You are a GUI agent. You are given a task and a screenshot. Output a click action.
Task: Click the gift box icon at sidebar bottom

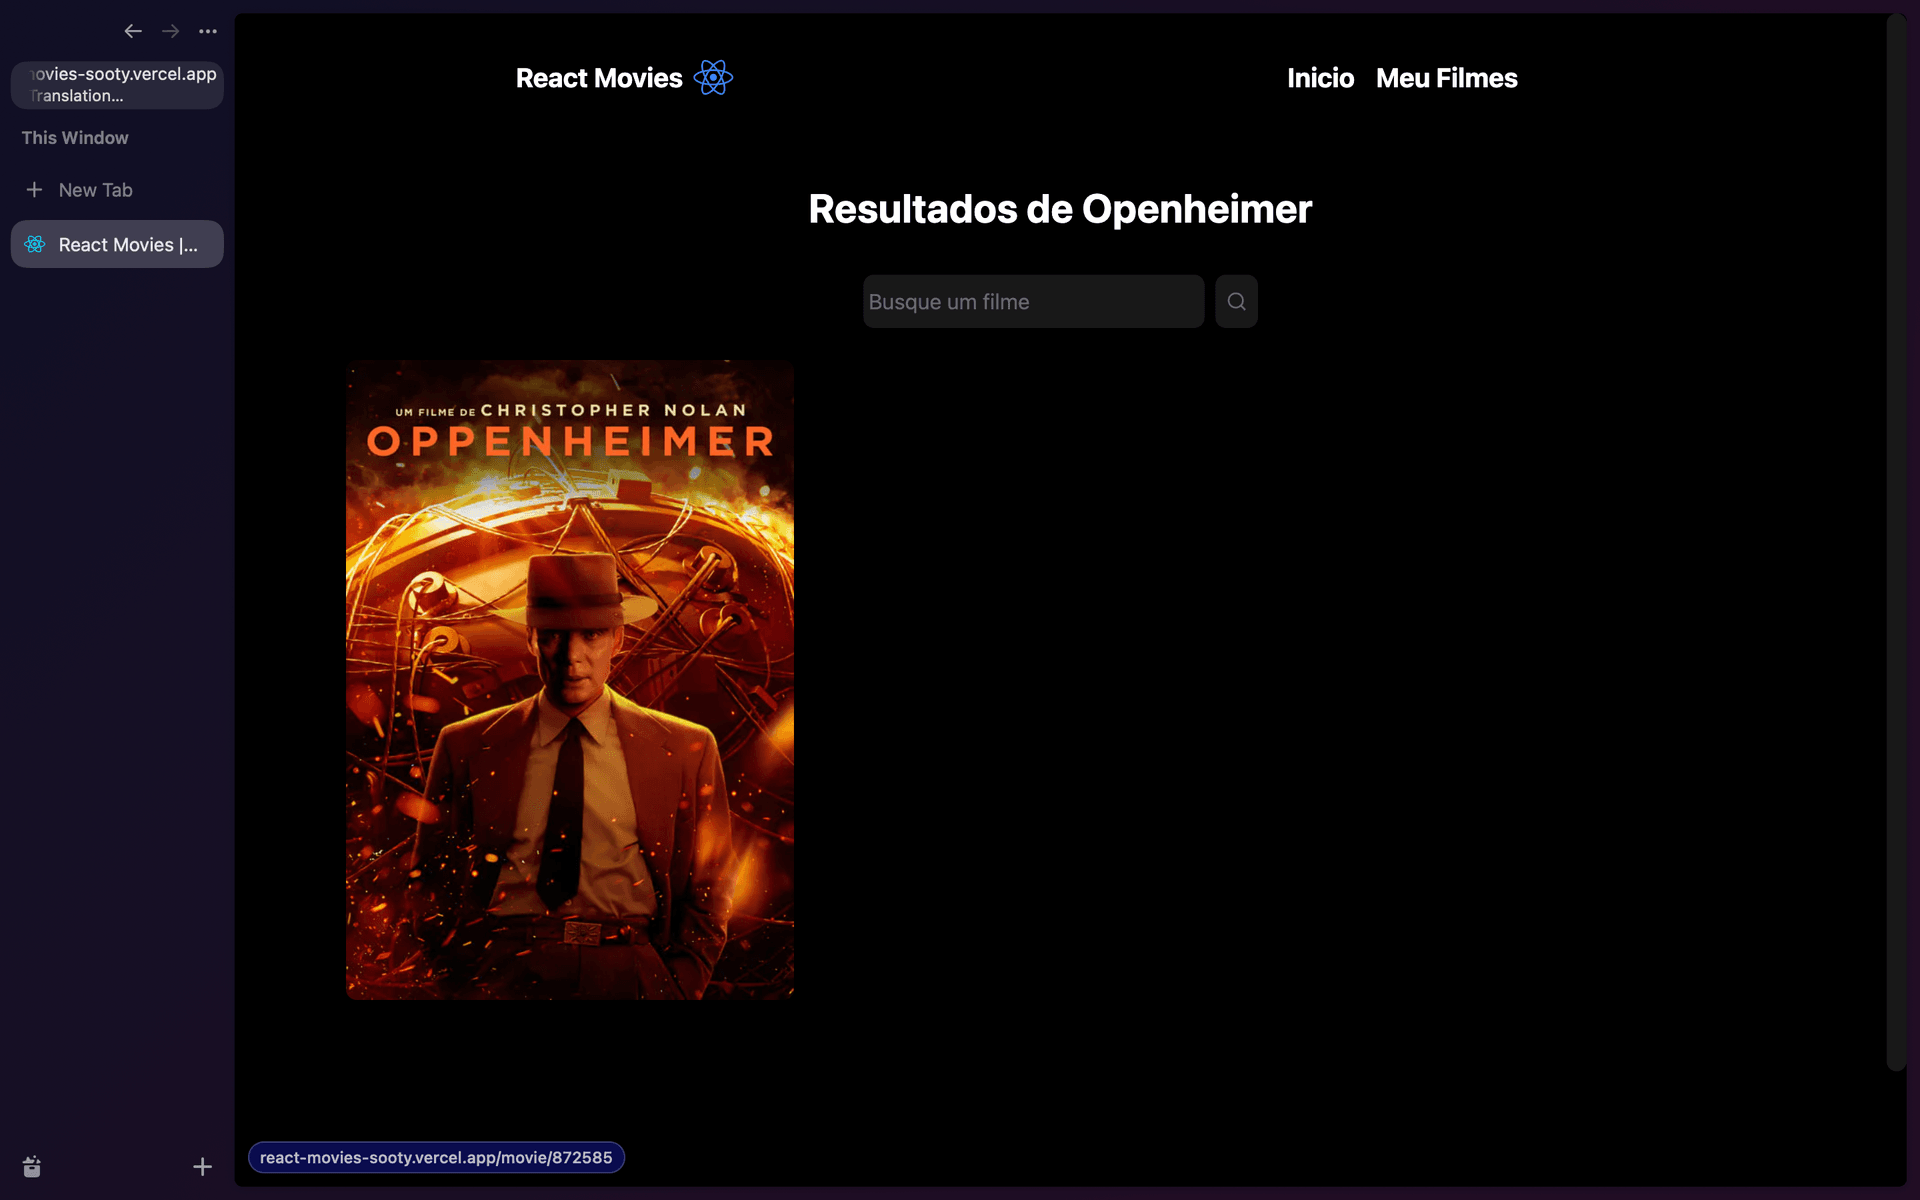click(x=32, y=1167)
